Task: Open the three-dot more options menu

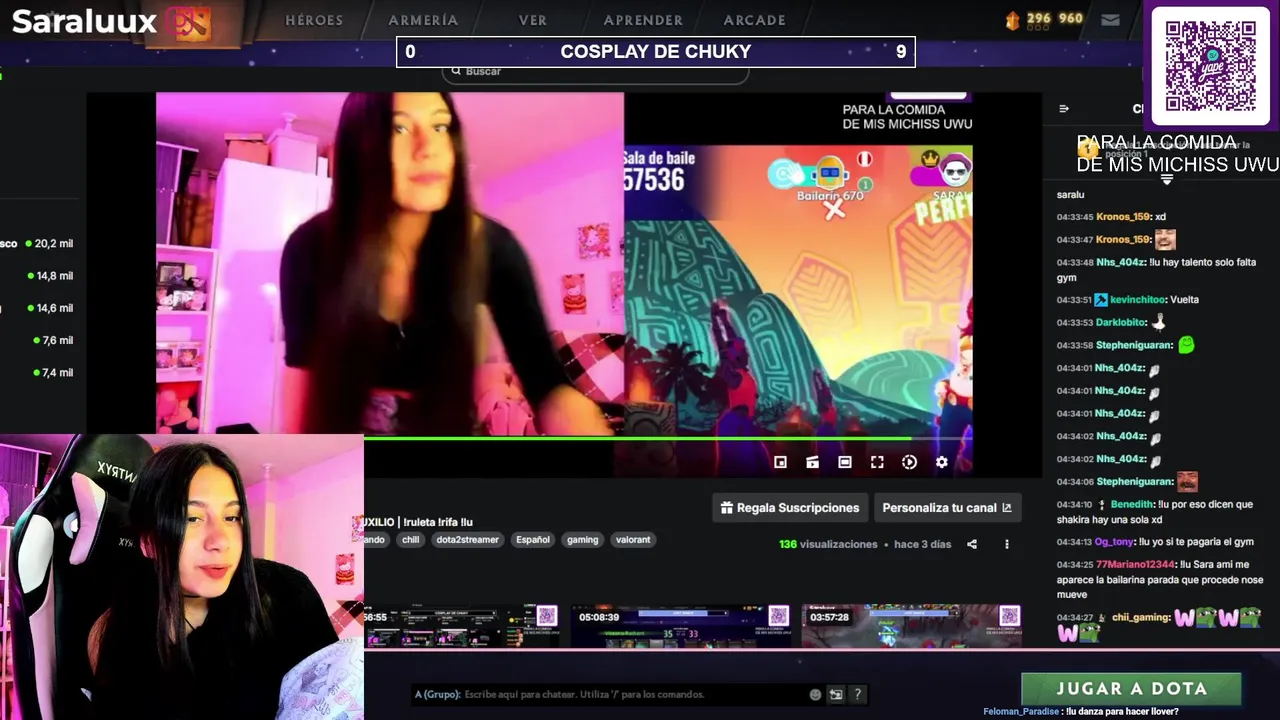Action: (x=1007, y=544)
